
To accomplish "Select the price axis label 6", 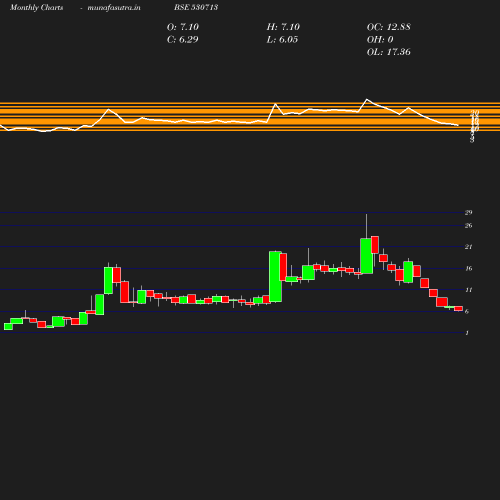I will click(x=467, y=311).
